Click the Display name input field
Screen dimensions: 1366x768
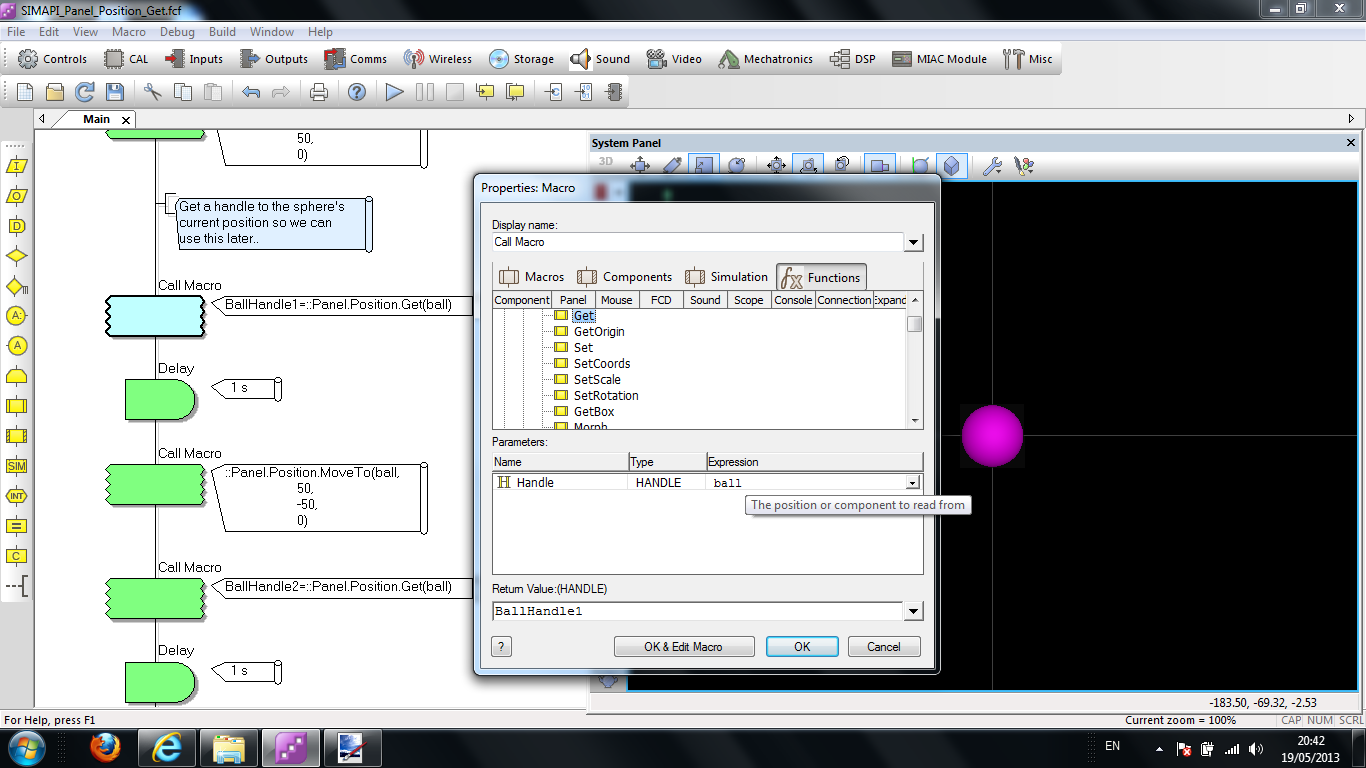coord(698,242)
